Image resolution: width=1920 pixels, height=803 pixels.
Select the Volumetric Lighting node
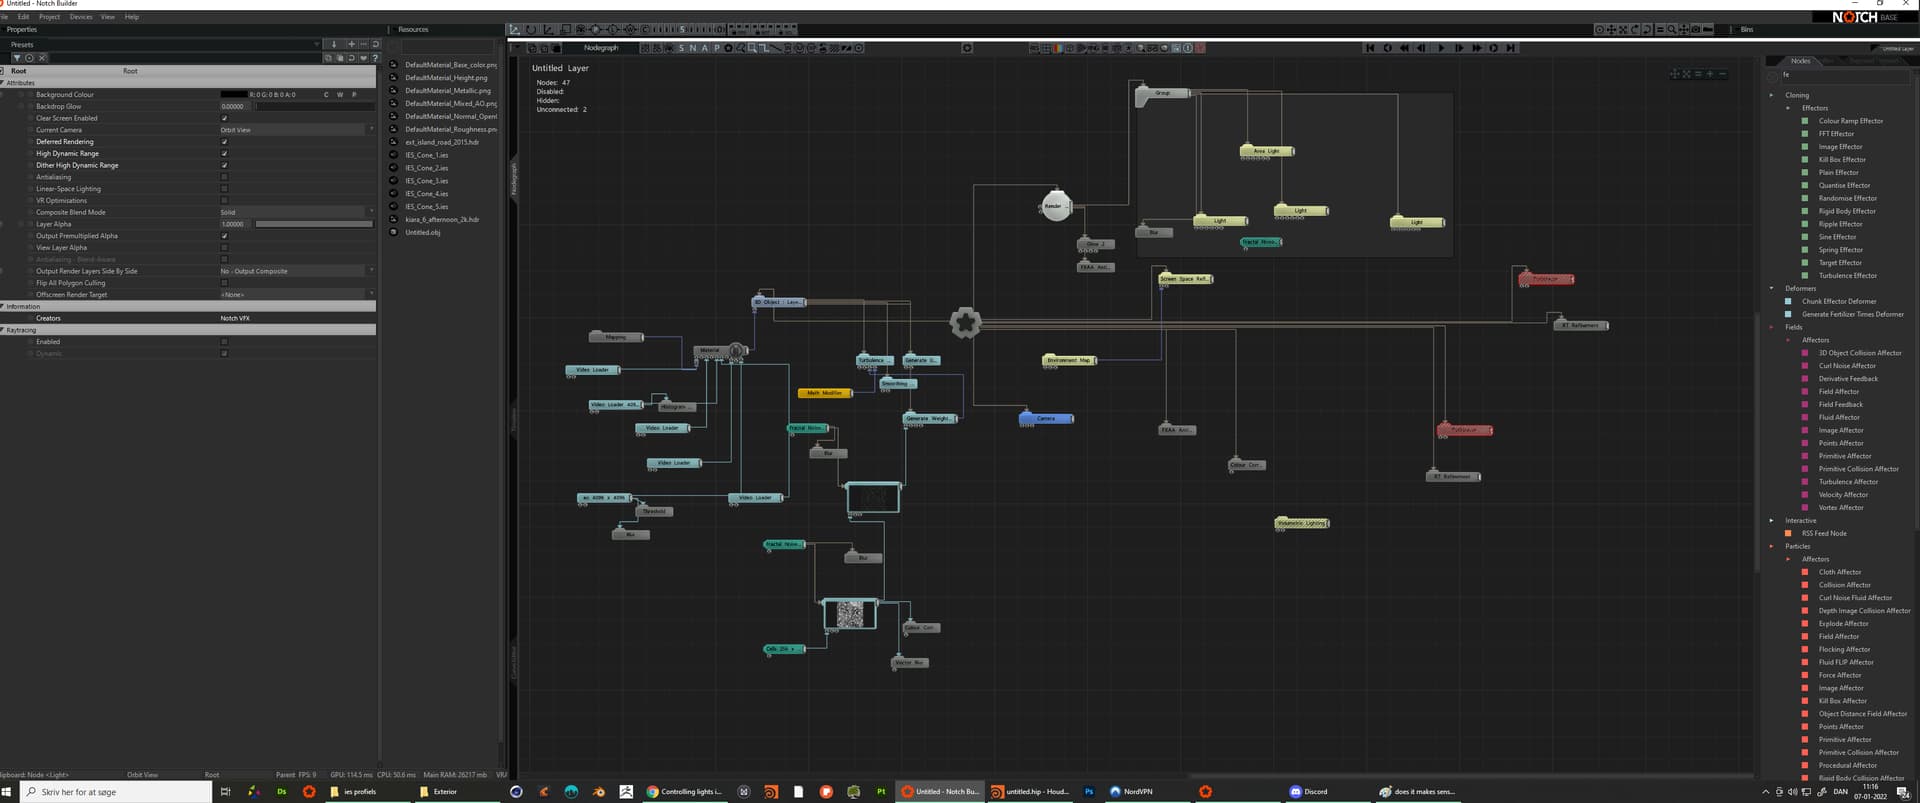point(1302,523)
